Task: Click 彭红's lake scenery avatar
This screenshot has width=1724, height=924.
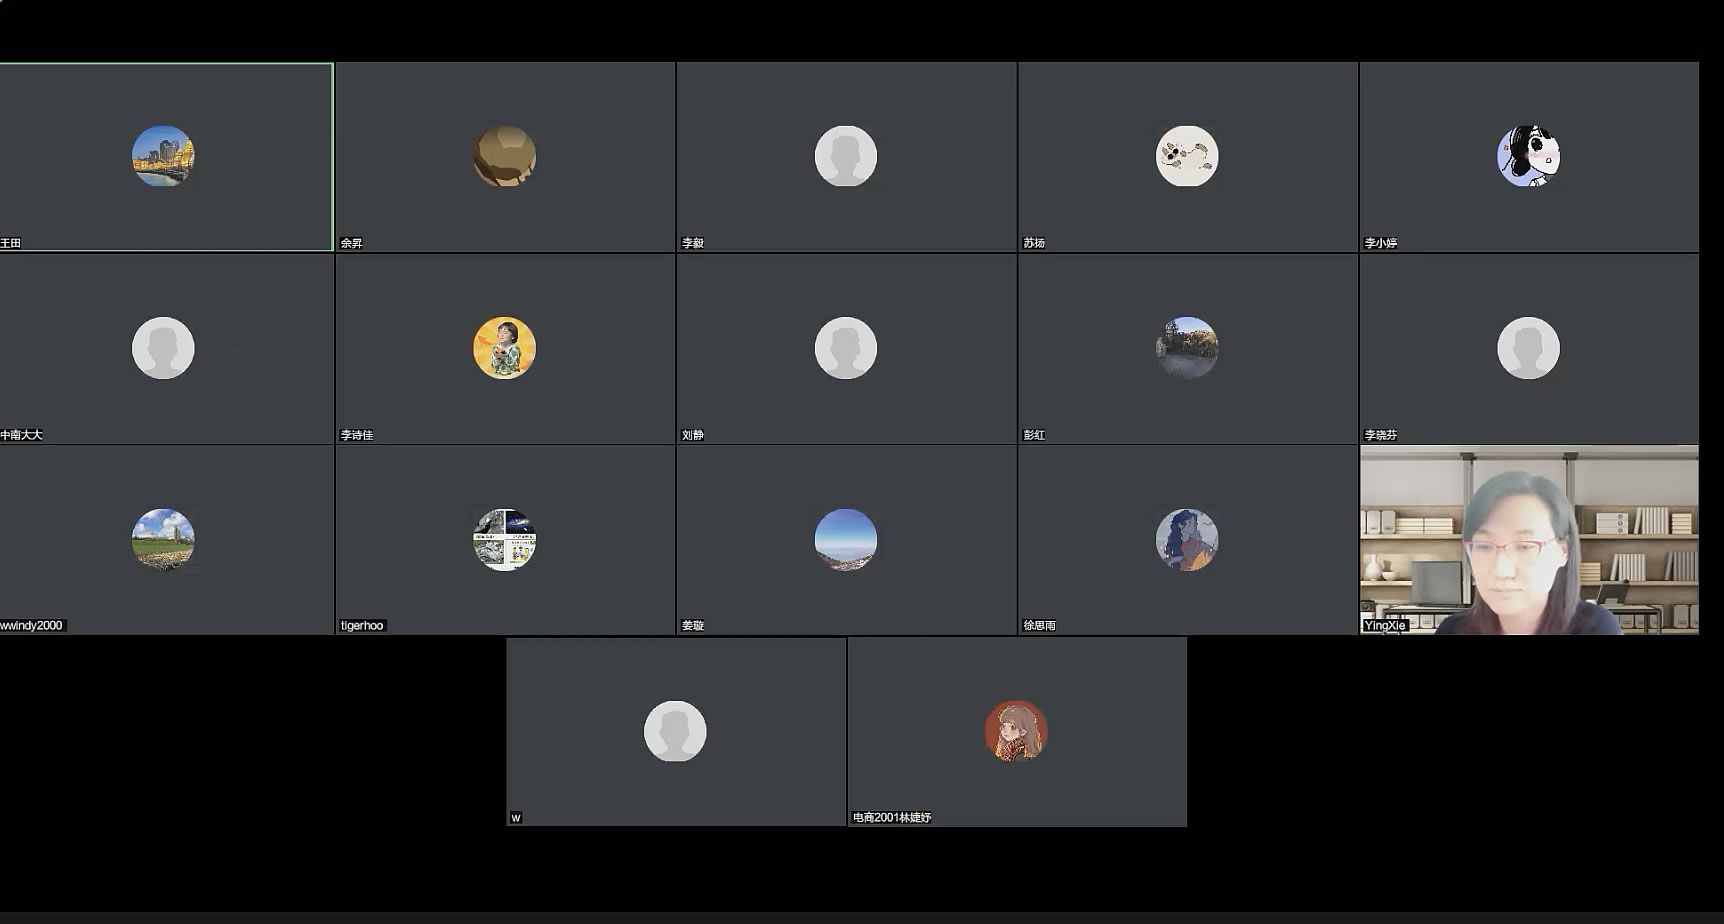Action: (x=1187, y=348)
